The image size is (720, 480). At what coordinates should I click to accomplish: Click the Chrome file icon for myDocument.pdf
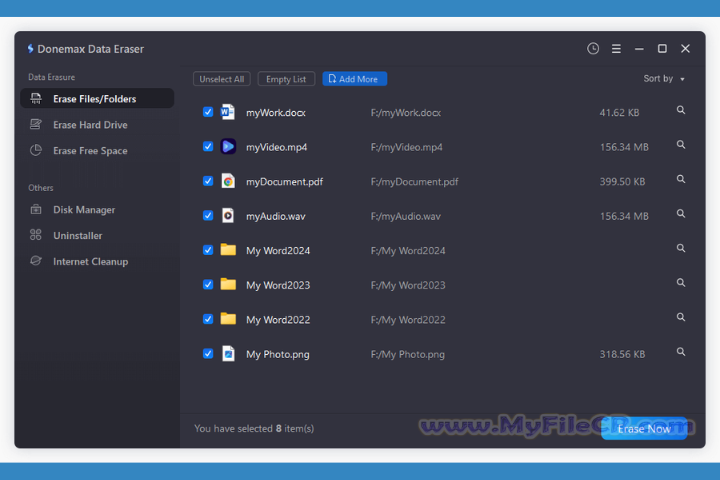tap(228, 181)
